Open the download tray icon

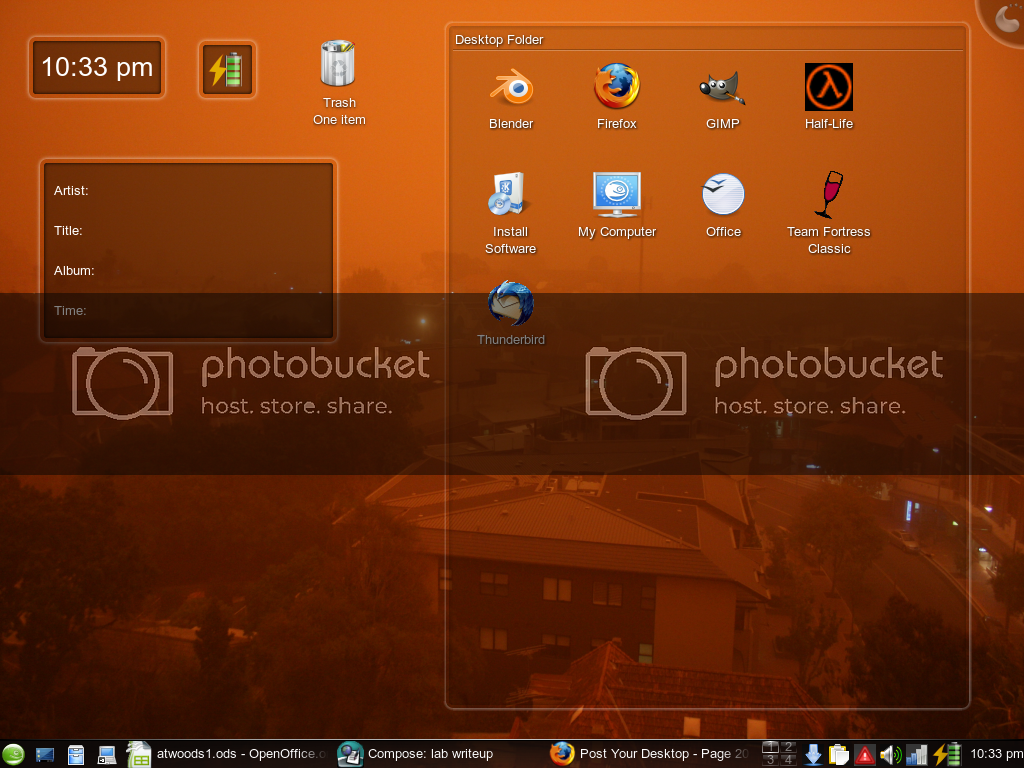813,755
